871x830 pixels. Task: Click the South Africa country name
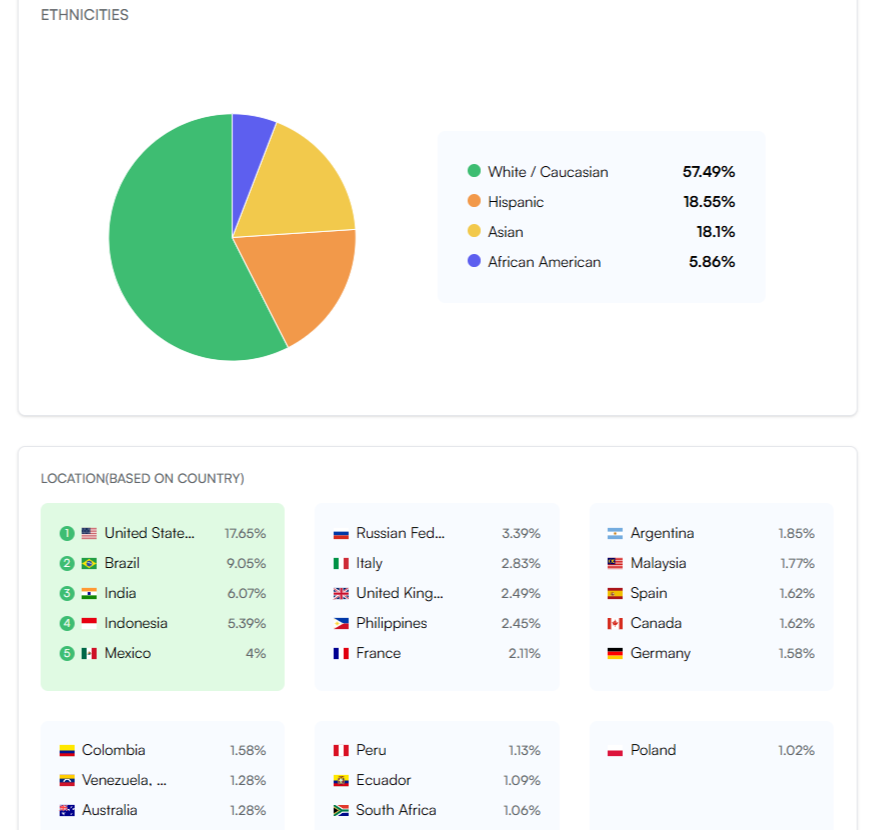click(396, 811)
